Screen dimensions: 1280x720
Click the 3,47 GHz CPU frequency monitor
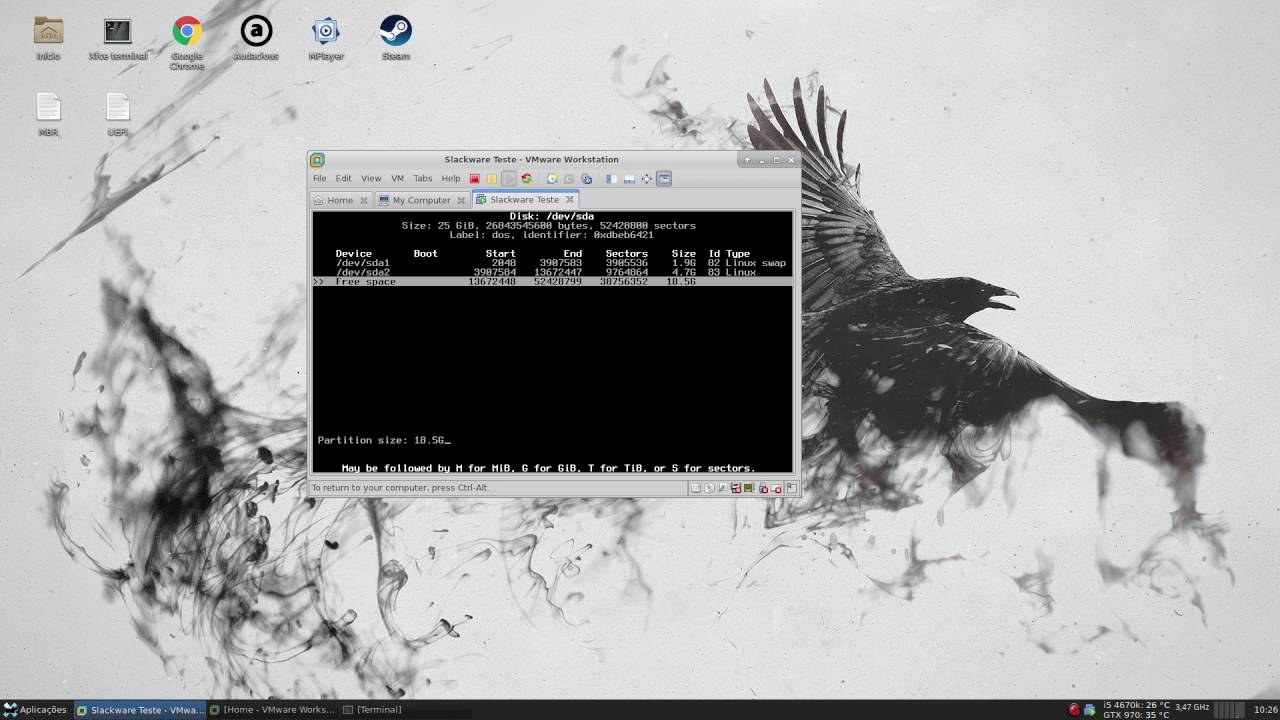click(x=1192, y=707)
